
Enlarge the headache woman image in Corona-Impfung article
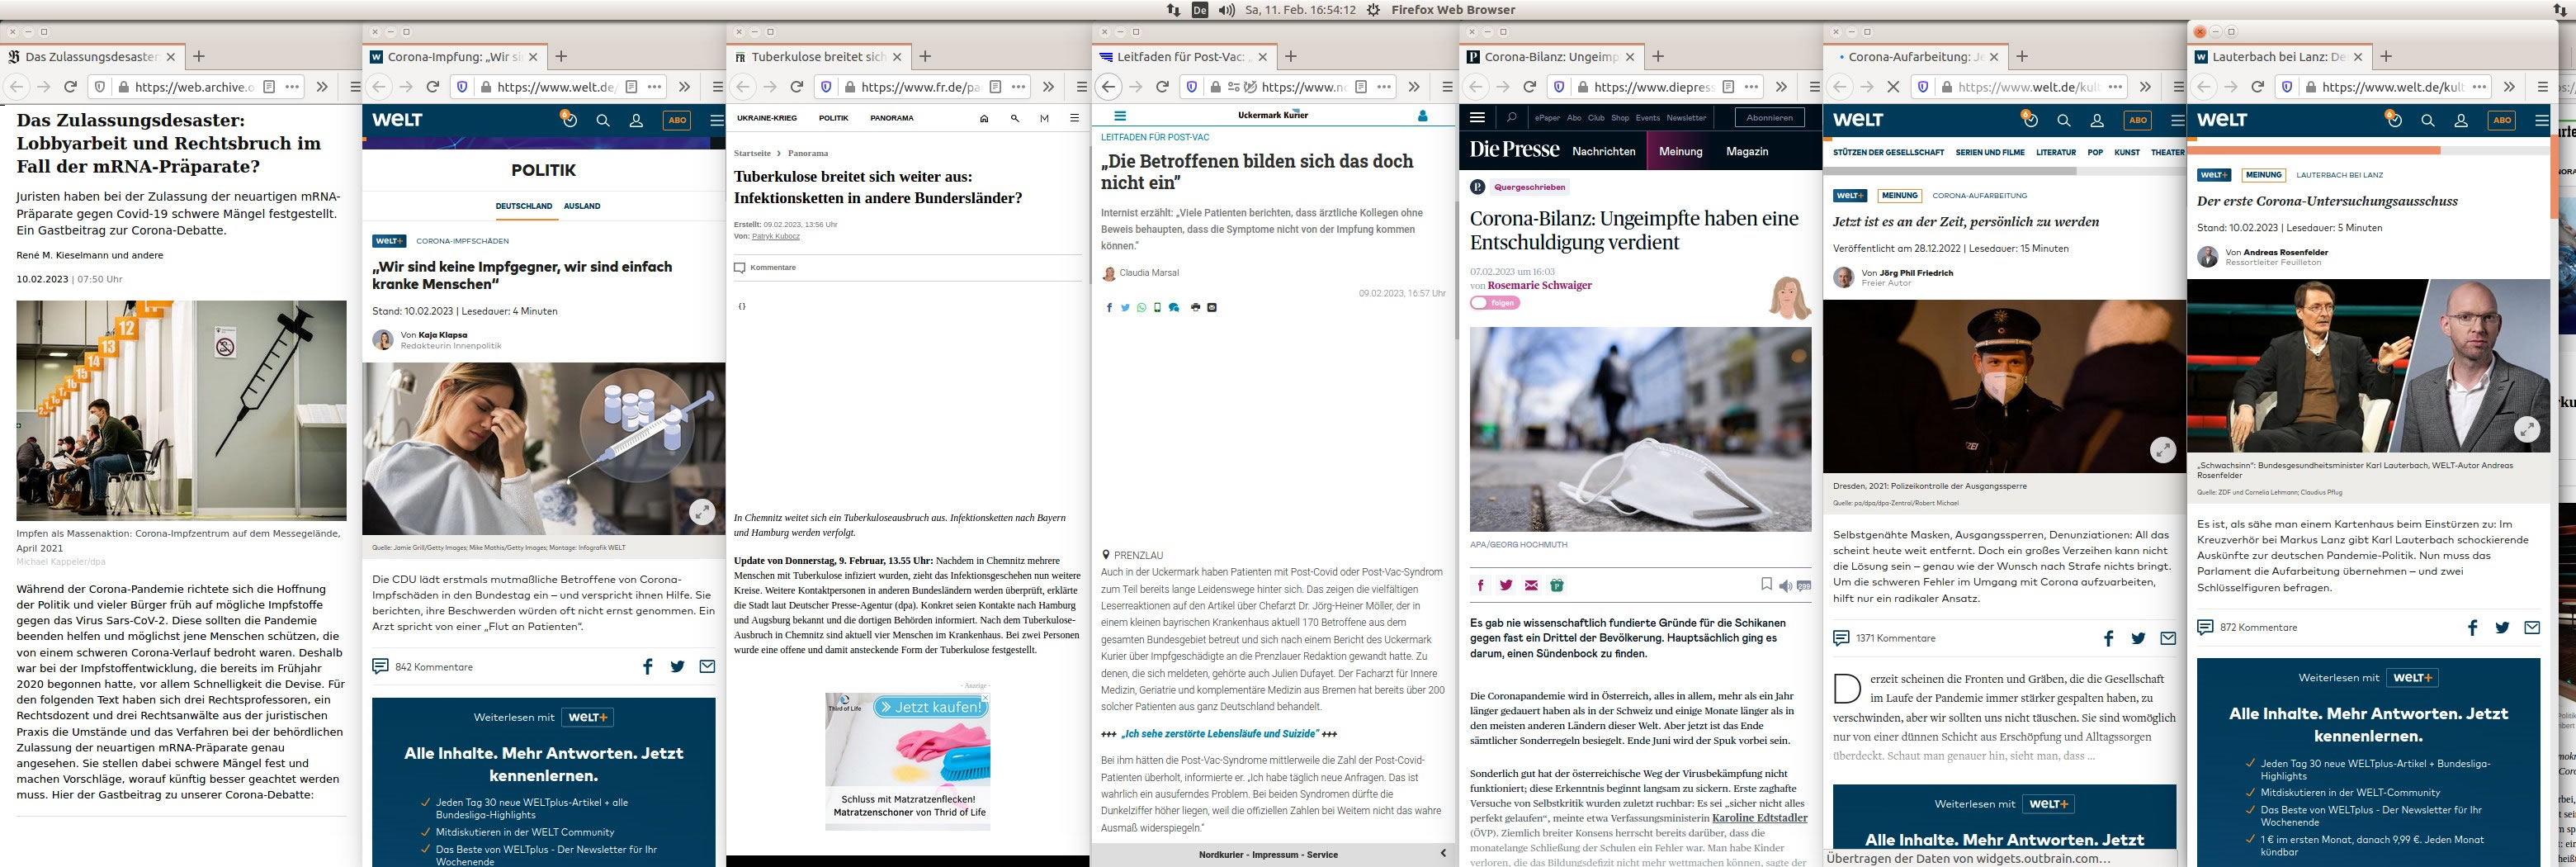702,511
